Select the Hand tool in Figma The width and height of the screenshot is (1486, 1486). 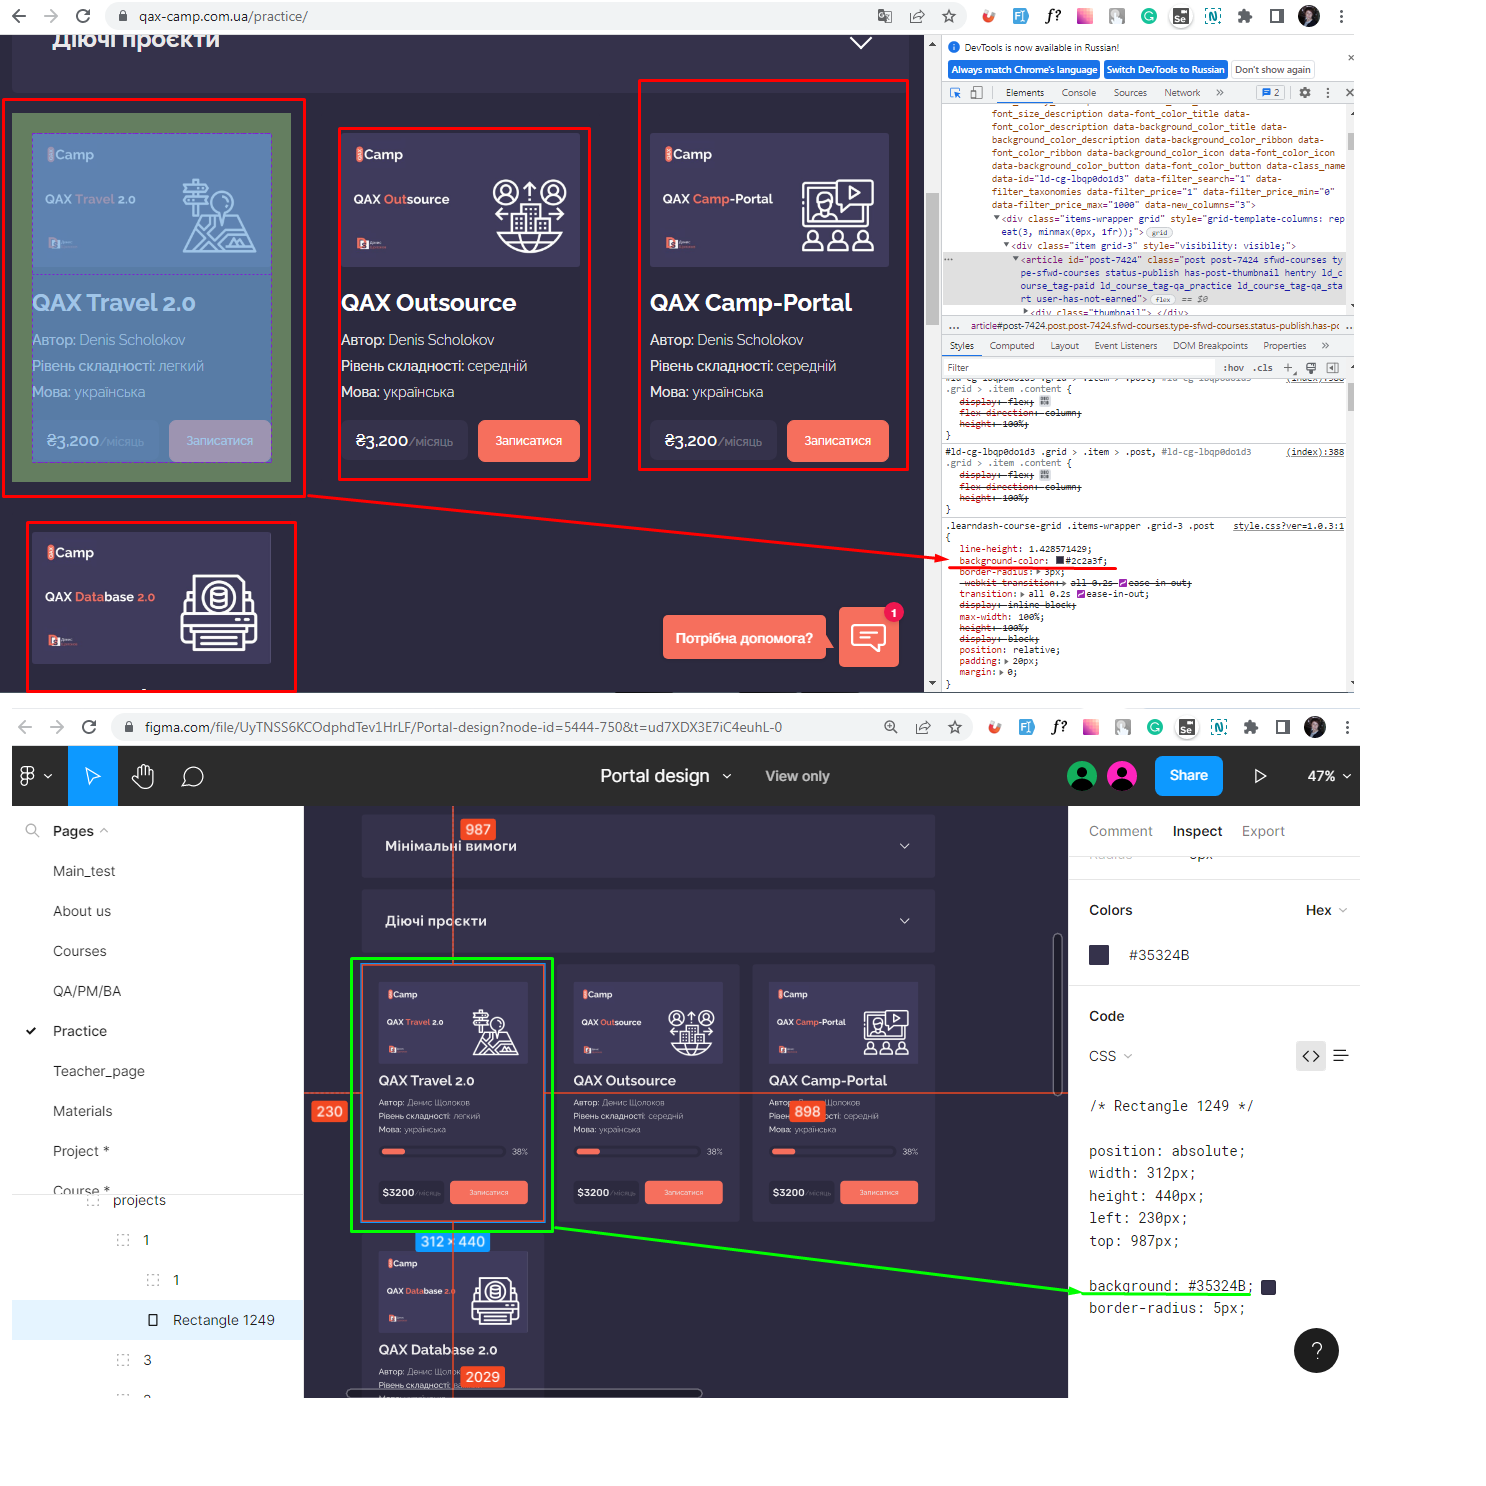point(143,776)
